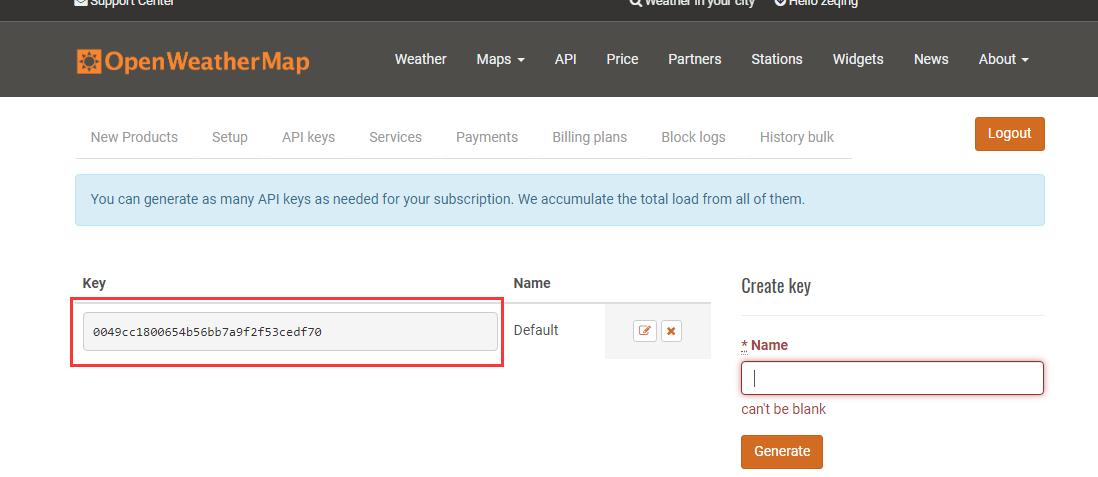The height and width of the screenshot is (477, 1098).
Task: Select the API keys tab
Action: (x=308, y=137)
